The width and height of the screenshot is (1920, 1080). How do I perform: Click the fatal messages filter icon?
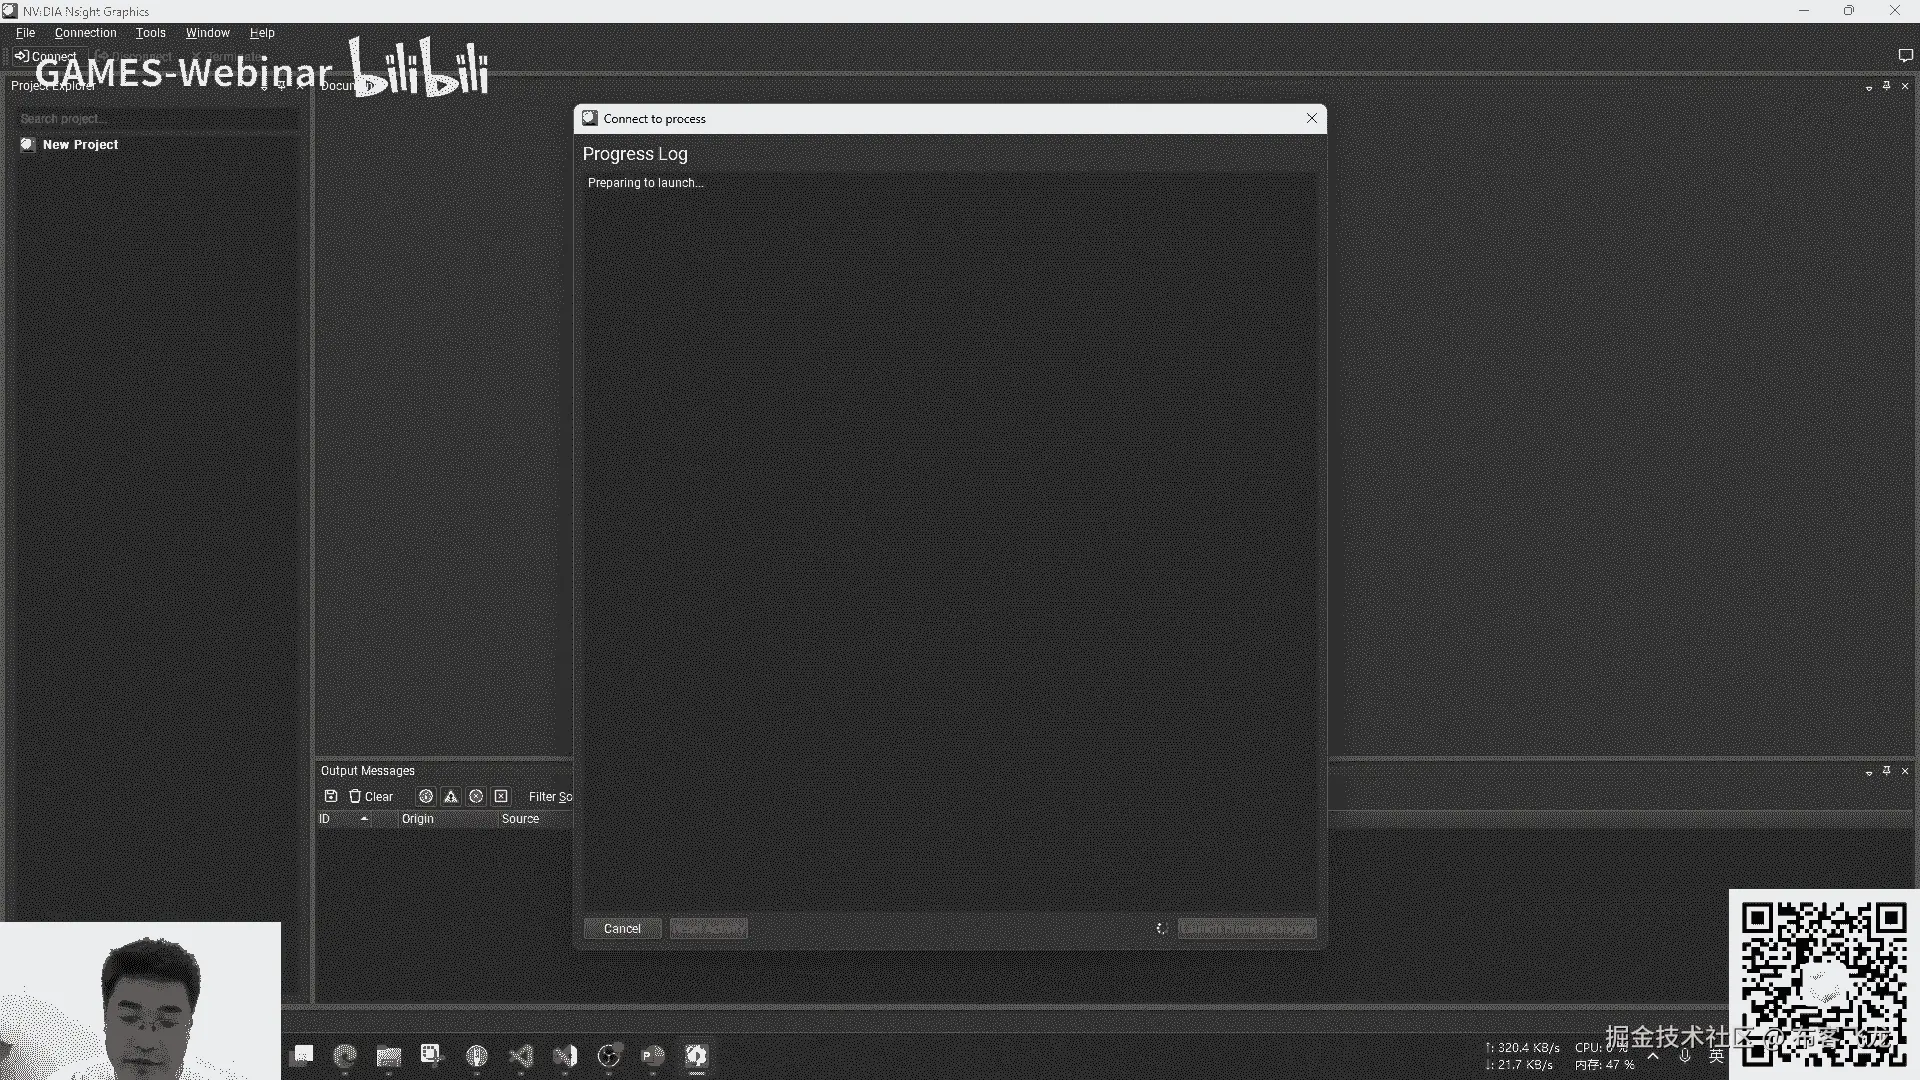click(501, 796)
